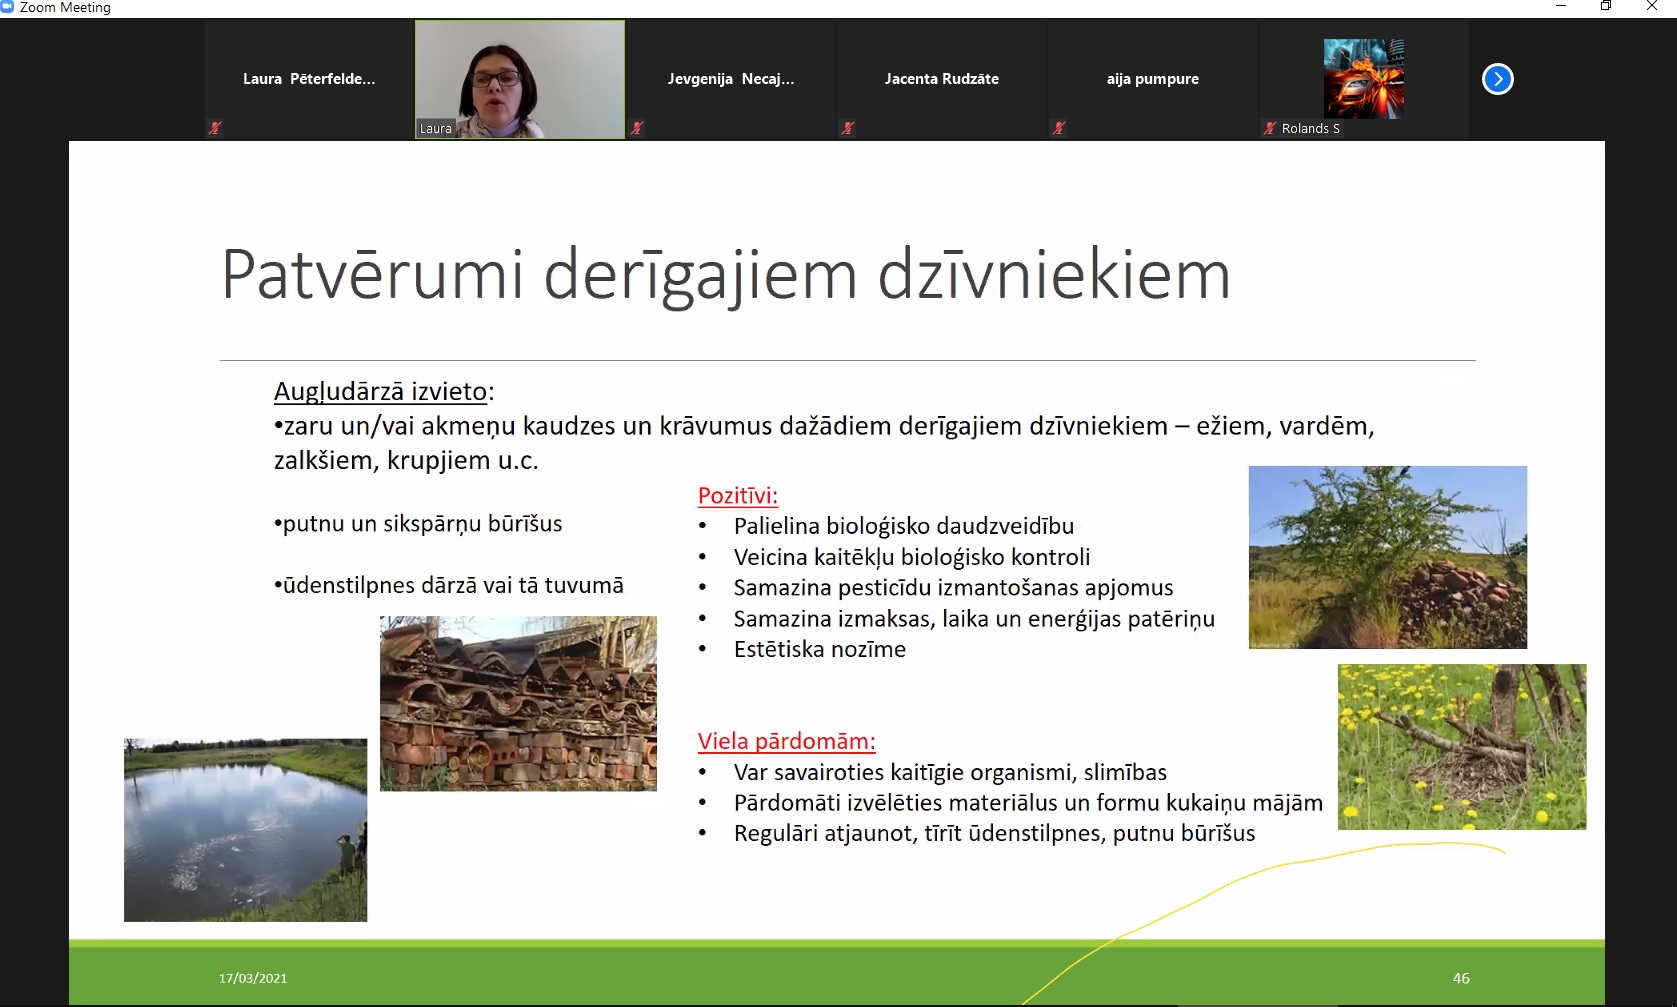The image size is (1677, 1007).
Task: Click 'Estētiska nozīme' bullet
Action: coord(820,650)
